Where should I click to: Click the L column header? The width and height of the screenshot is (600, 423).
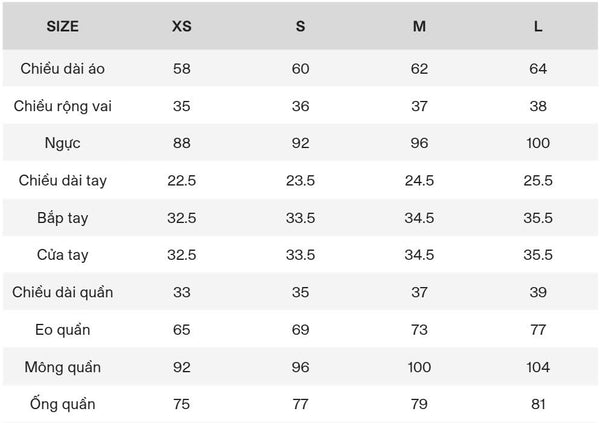point(538,26)
